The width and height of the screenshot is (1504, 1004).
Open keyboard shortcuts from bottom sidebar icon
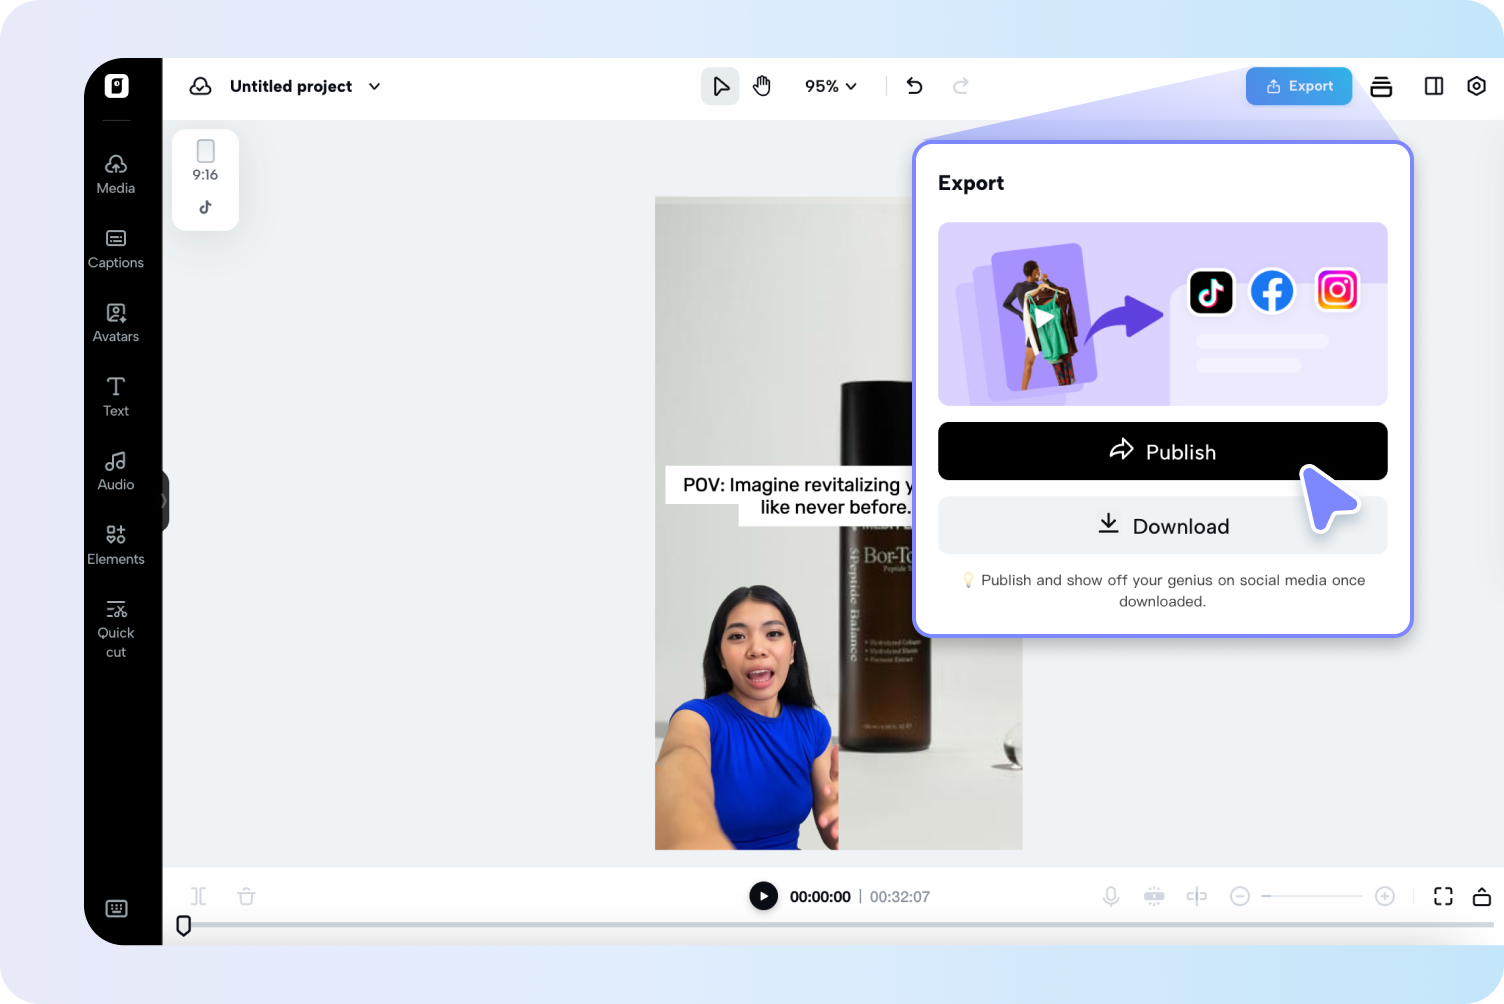pos(116,908)
